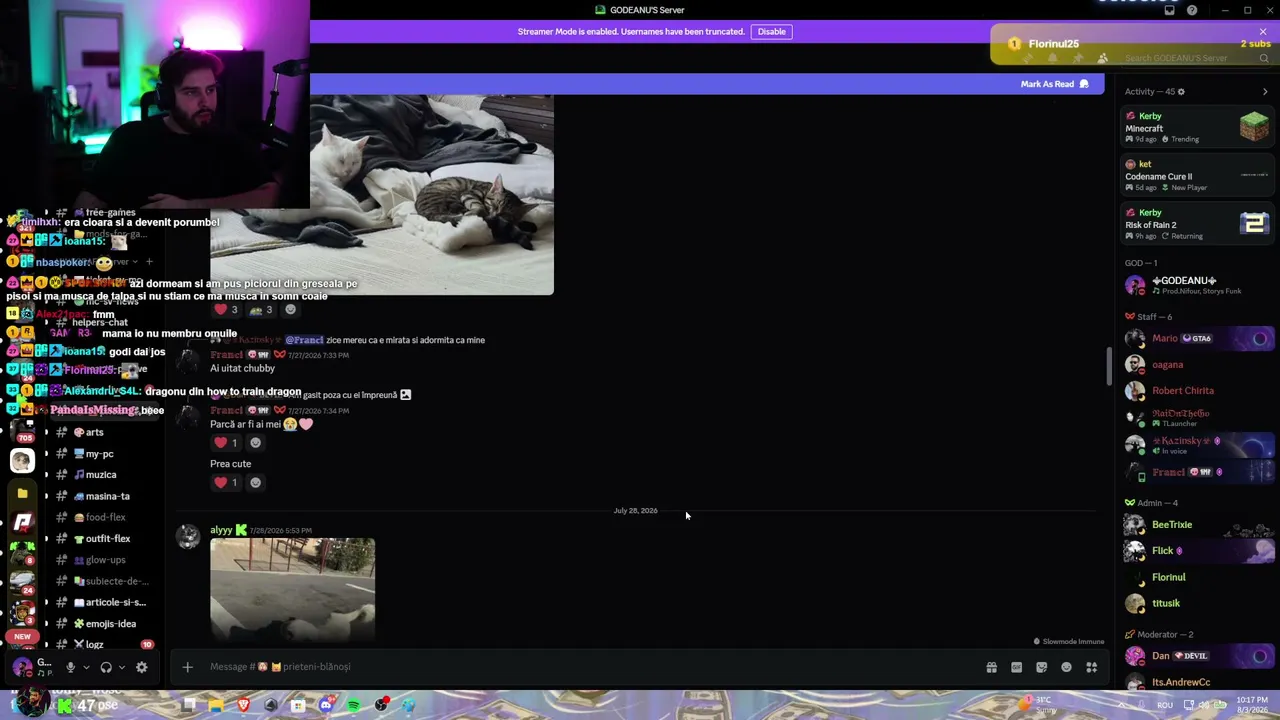
Task: Open File Explorer from the taskbar
Action: pyautogui.click(x=216, y=705)
